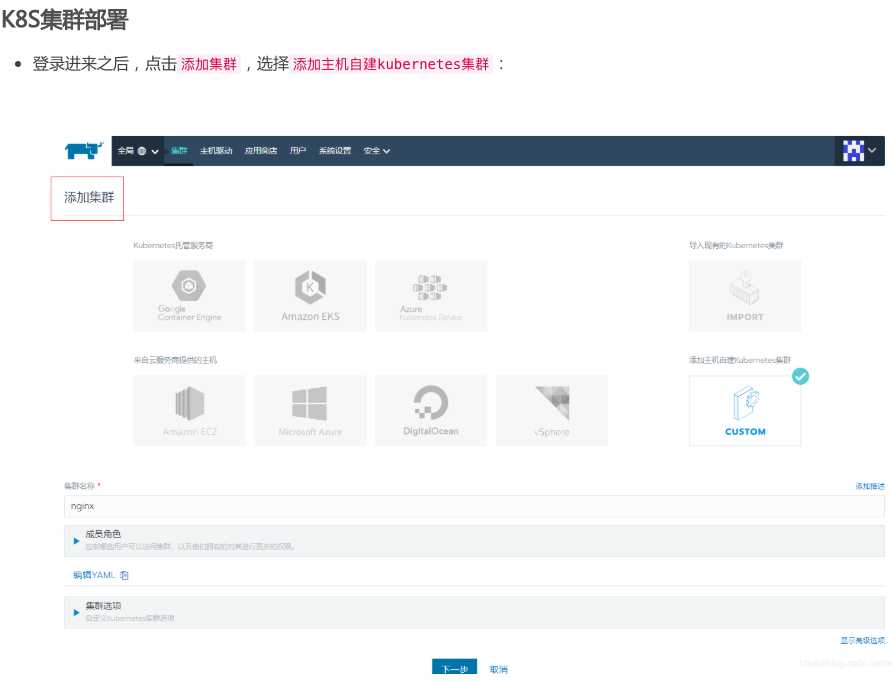
Task: Click the checkmark badge on CUSTOM
Action: [800, 376]
